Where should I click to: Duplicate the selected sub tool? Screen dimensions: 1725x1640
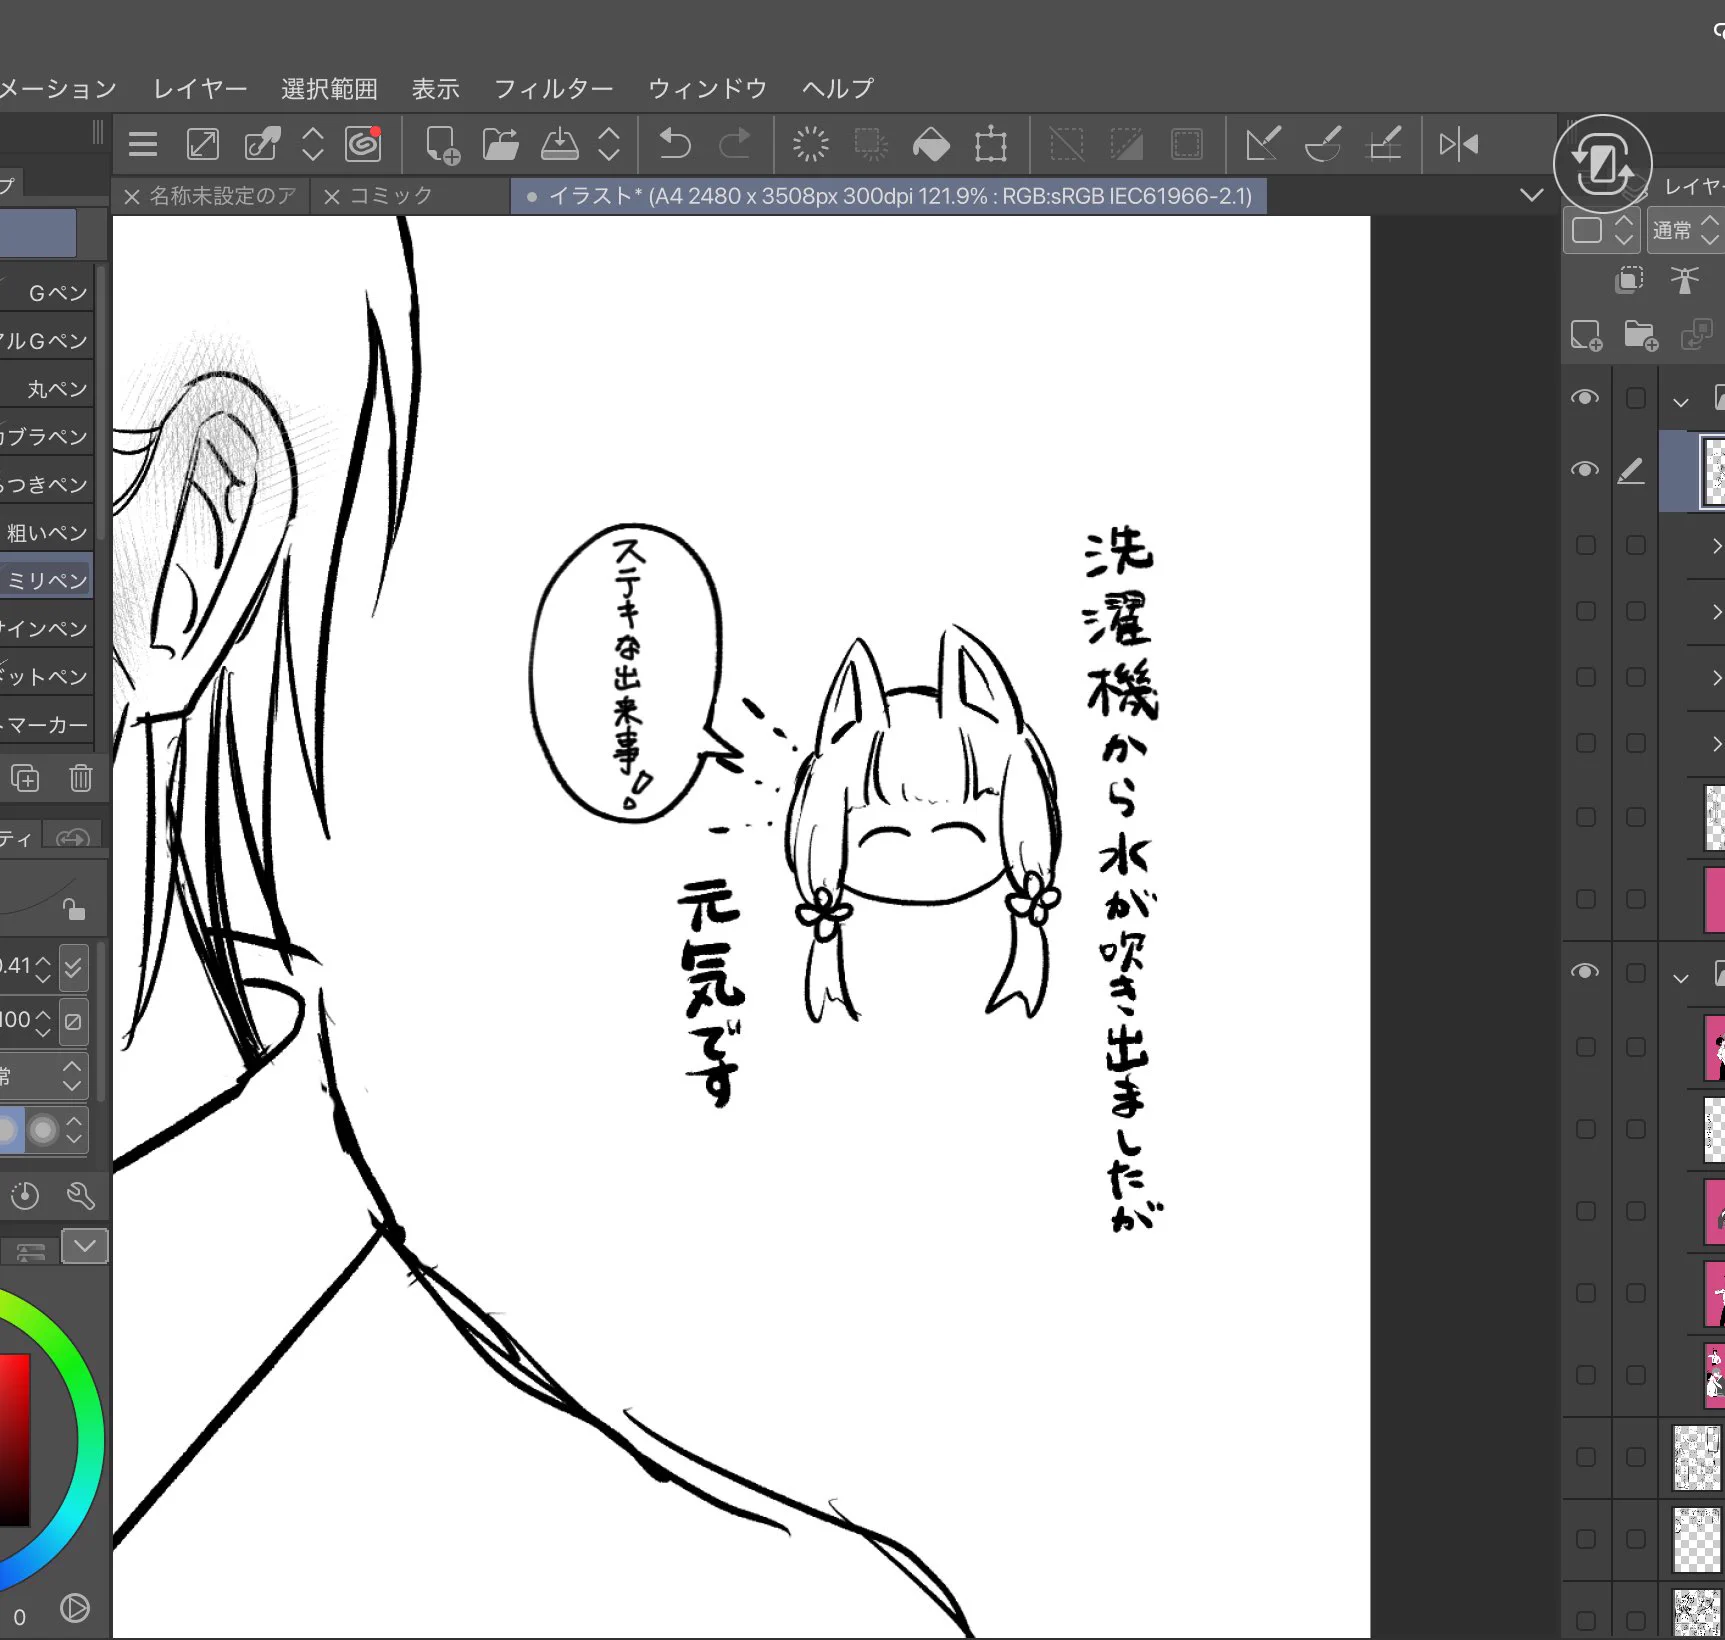click(25, 778)
